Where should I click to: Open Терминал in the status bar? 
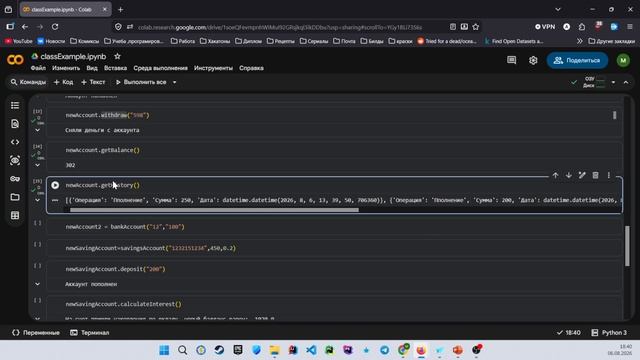tap(90, 333)
